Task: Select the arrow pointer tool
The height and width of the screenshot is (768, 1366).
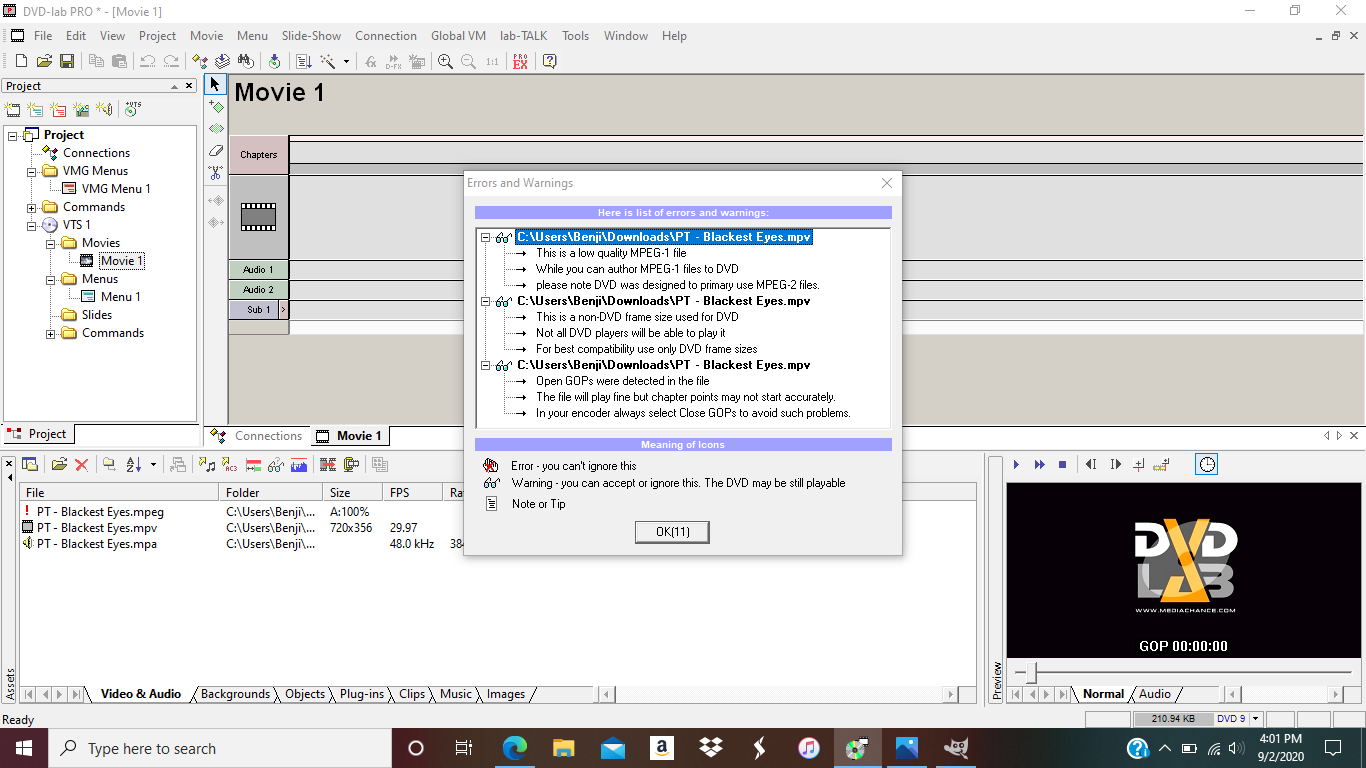Action: 215,84
